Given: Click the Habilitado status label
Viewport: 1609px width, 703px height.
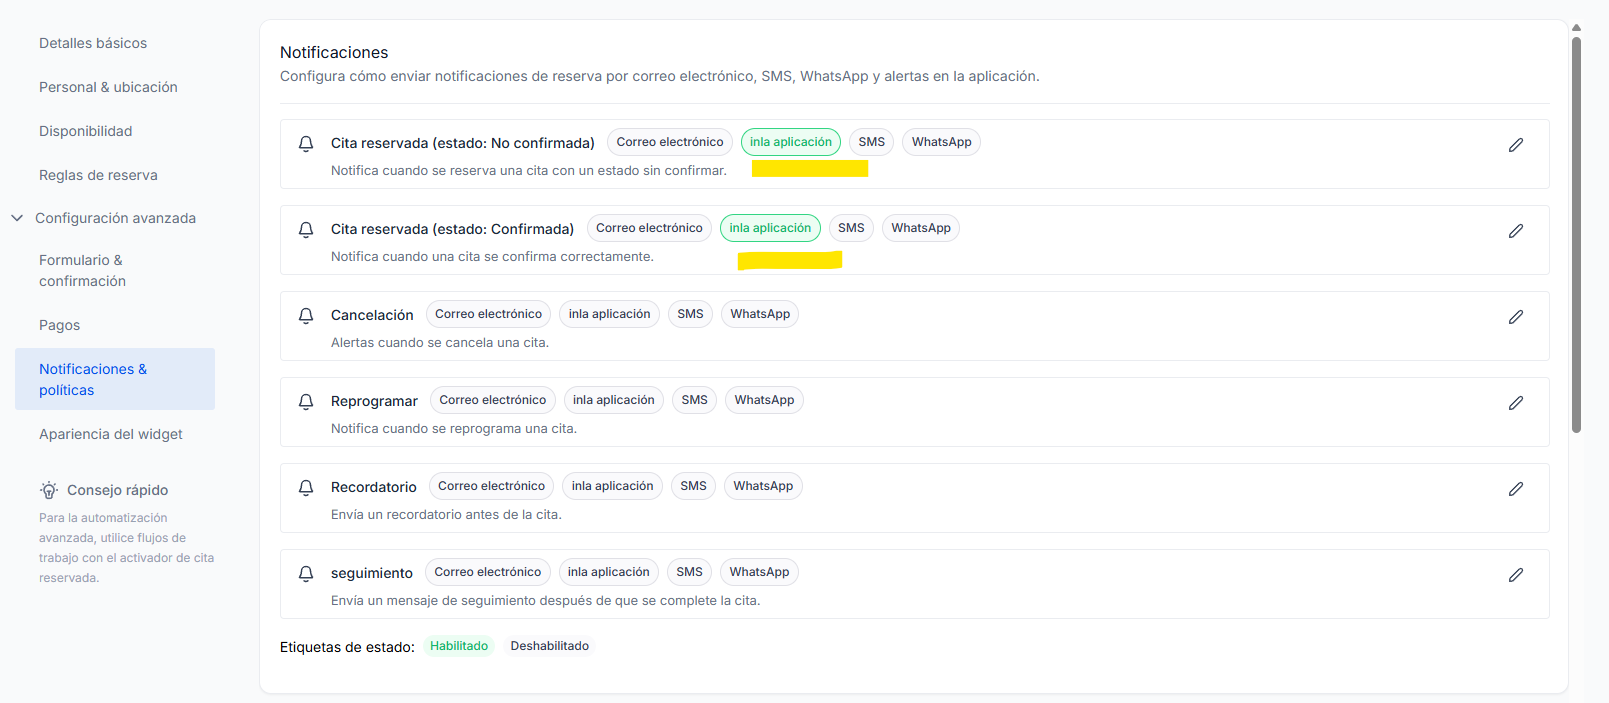Looking at the screenshot, I should pos(459,646).
